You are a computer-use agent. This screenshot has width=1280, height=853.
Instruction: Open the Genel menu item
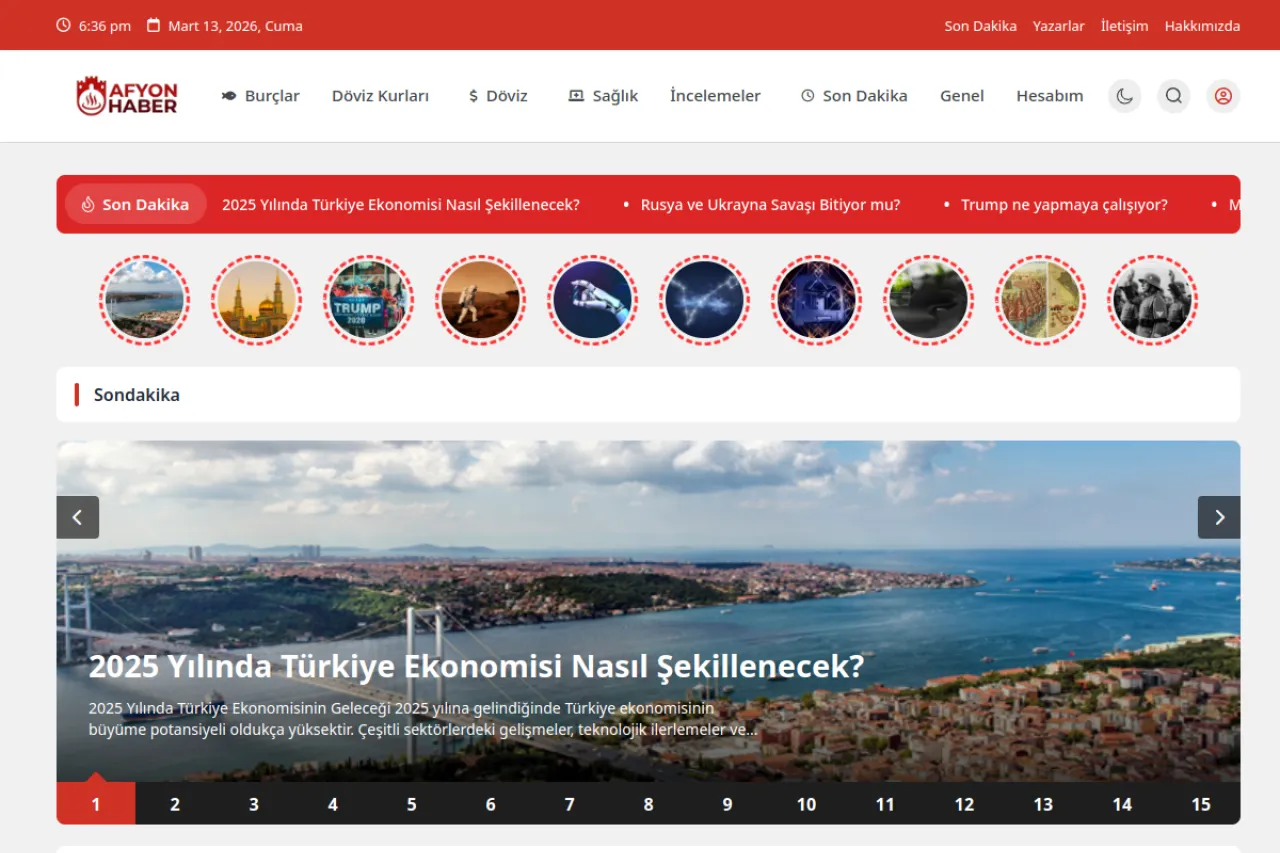[x=961, y=96]
